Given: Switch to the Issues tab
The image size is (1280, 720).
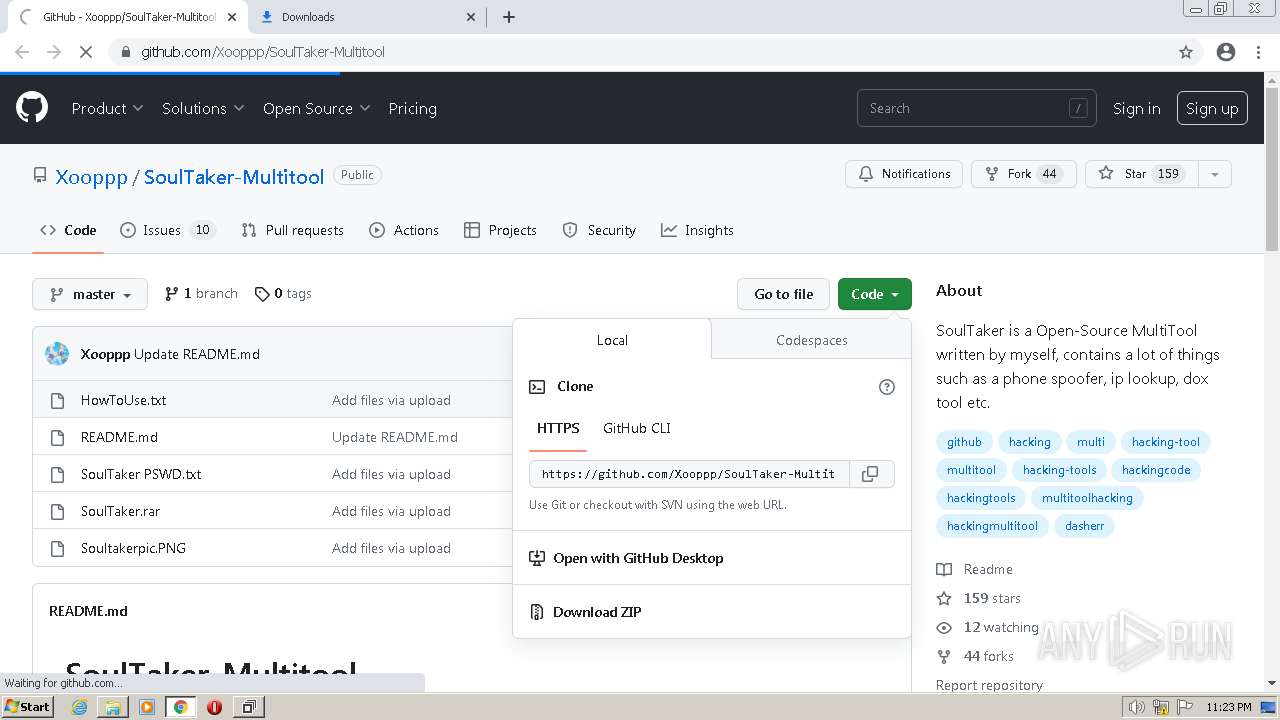Looking at the screenshot, I should pos(167,230).
